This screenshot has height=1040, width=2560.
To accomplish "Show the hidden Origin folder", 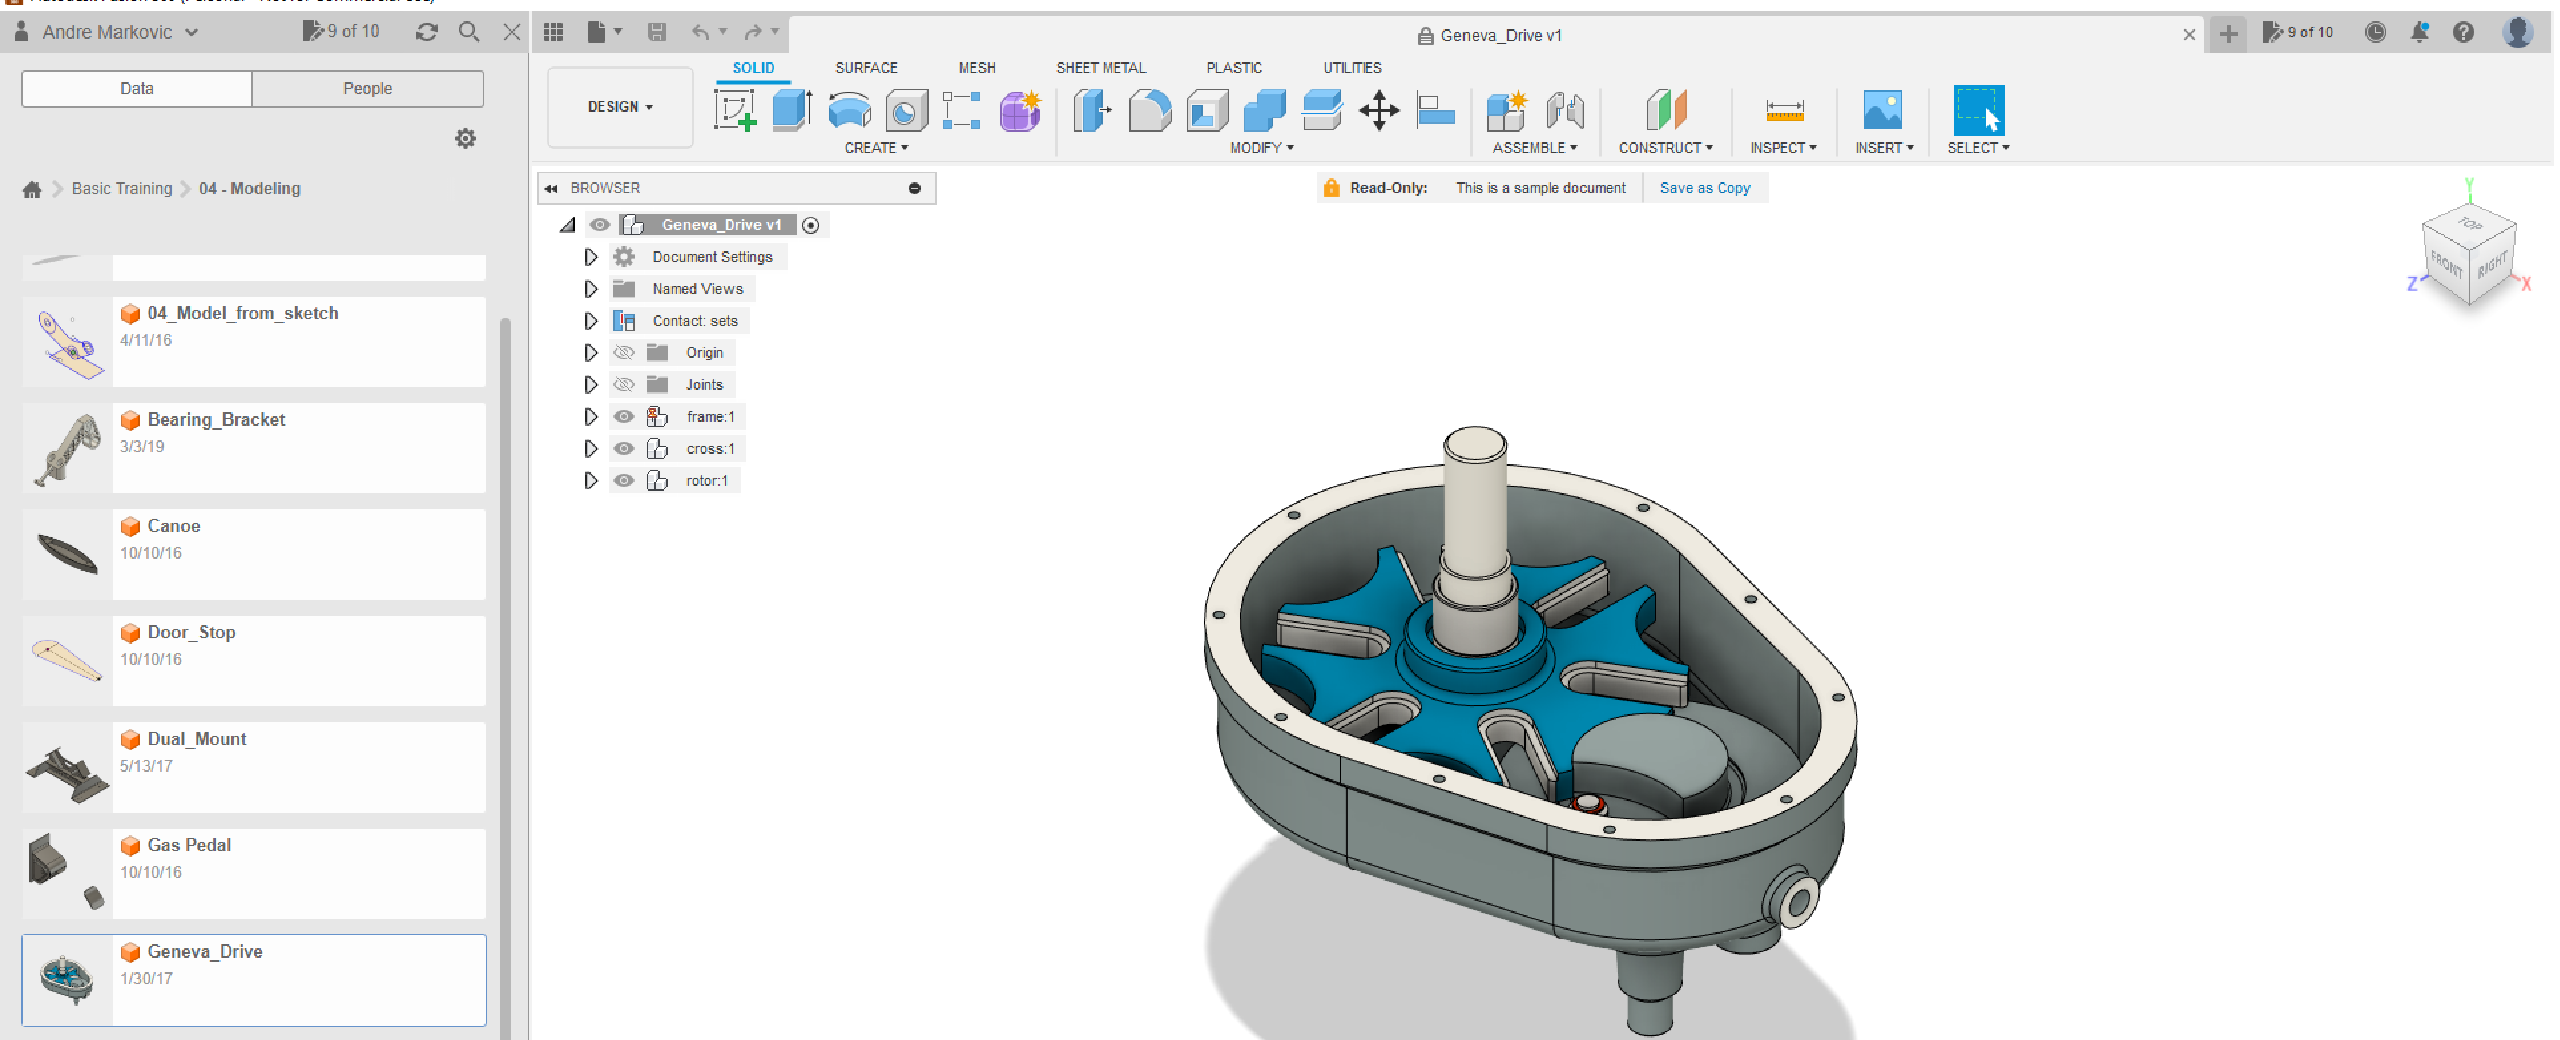I will (624, 353).
